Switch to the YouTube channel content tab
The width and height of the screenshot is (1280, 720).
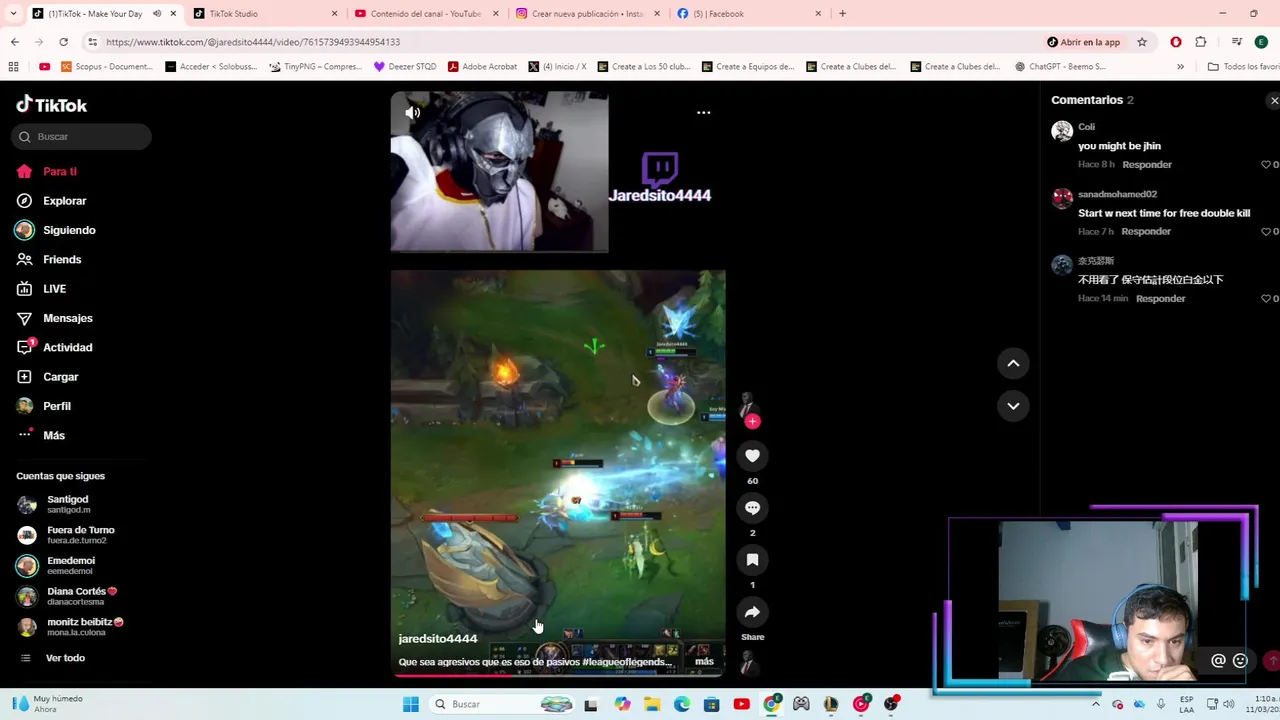[x=425, y=14]
